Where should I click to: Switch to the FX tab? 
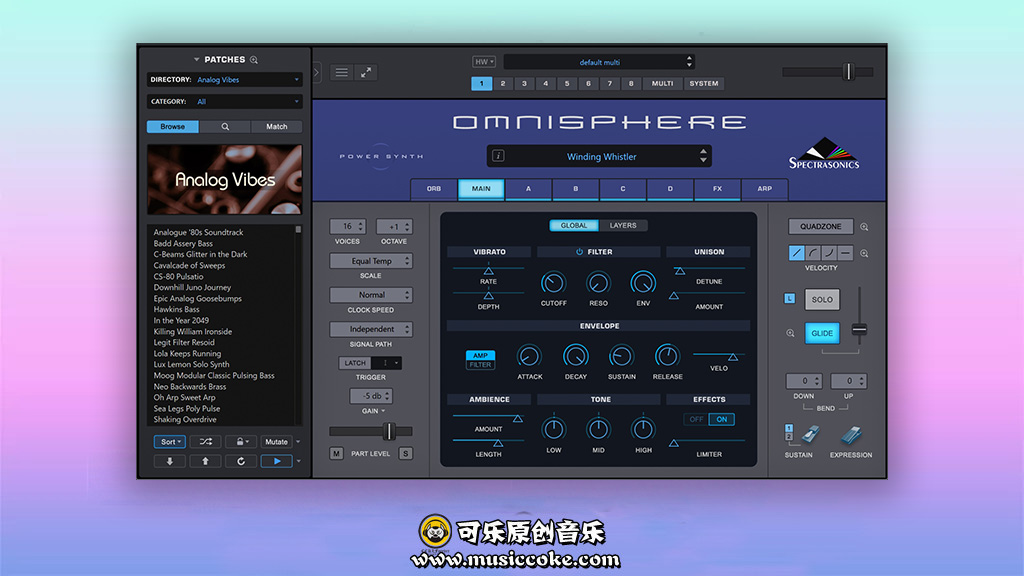(717, 189)
